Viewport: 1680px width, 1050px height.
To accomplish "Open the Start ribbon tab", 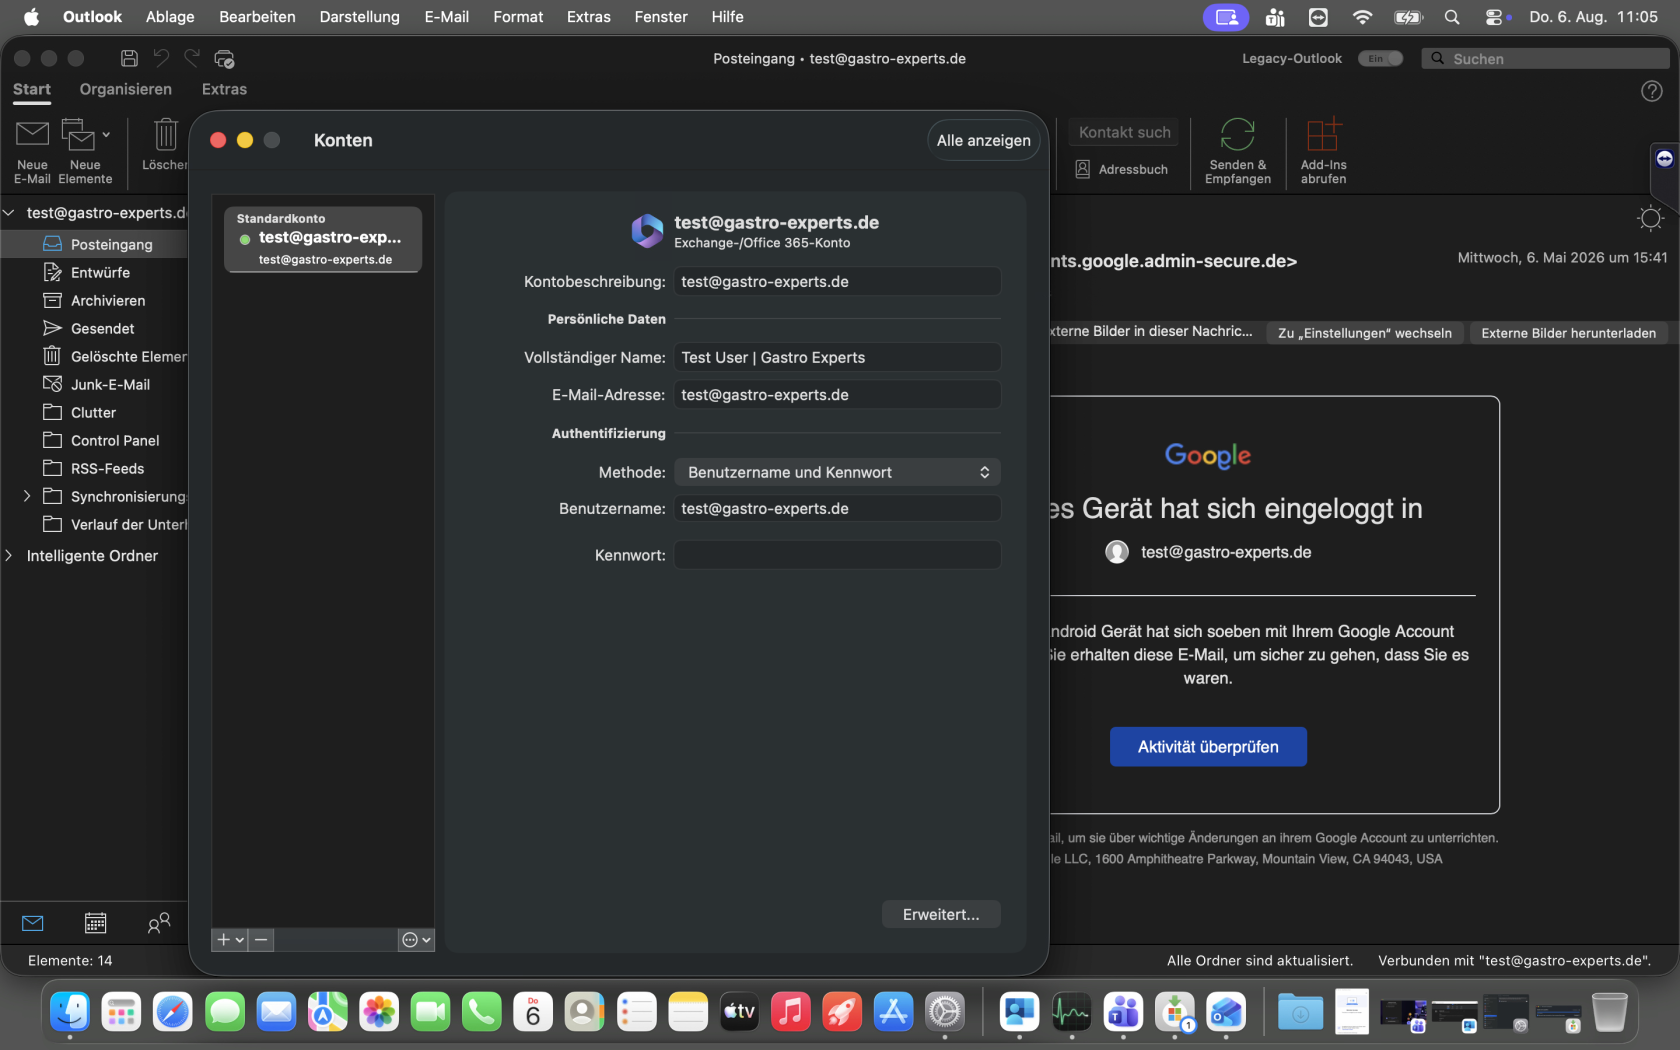I will click(32, 89).
